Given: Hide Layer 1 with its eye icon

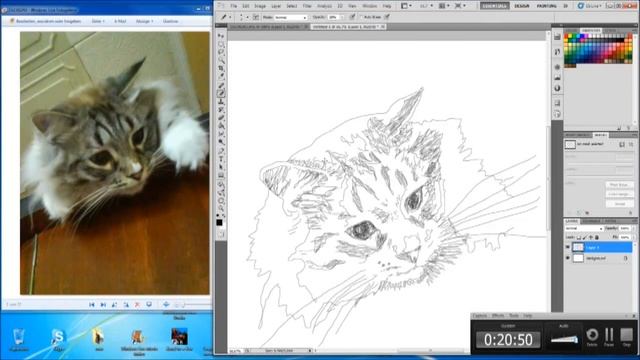Looking at the screenshot, I should click(x=568, y=247).
